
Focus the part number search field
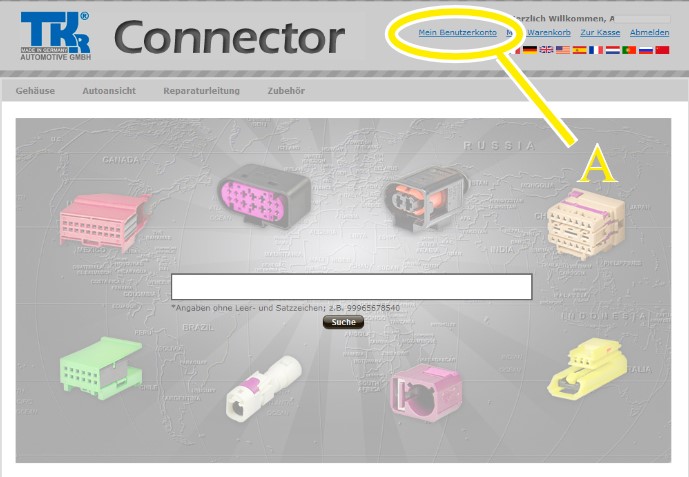(352, 287)
